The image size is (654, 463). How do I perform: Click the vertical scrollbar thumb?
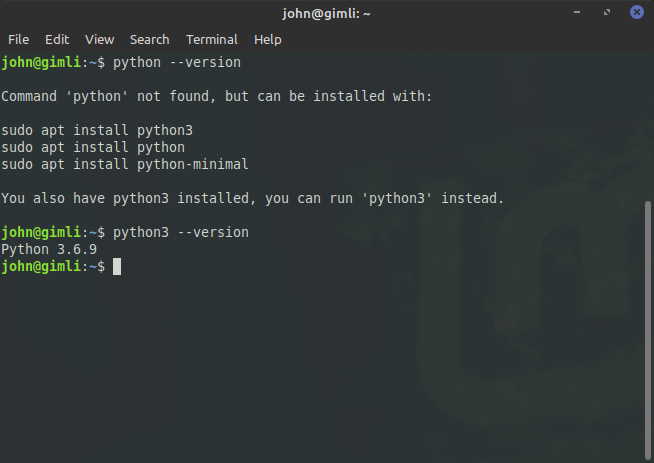click(x=647, y=330)
